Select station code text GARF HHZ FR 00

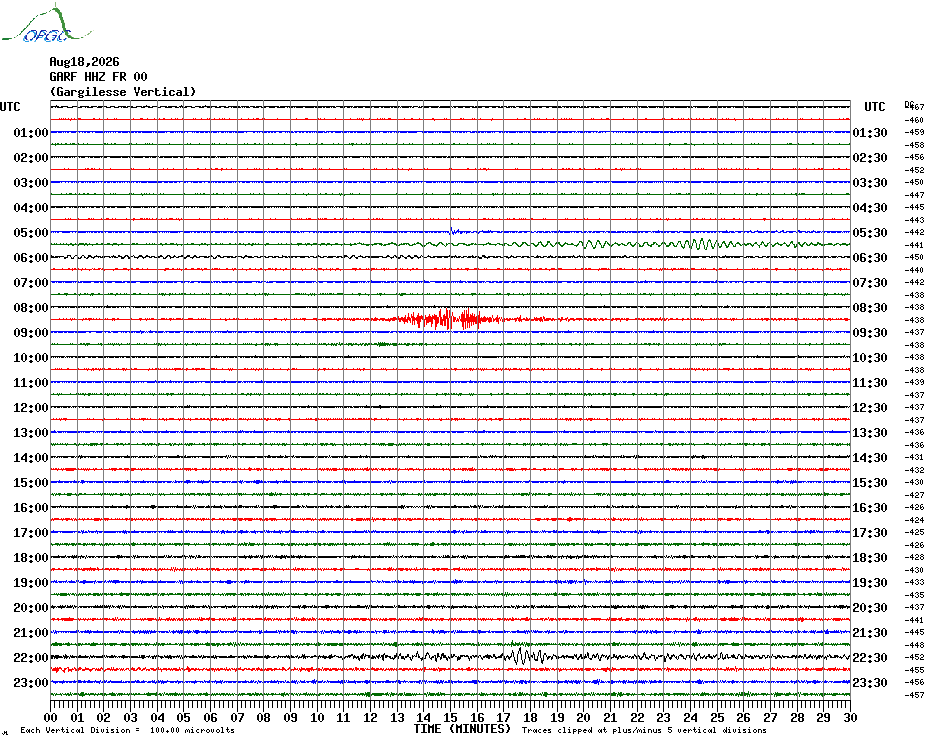(x=98, y=77)
